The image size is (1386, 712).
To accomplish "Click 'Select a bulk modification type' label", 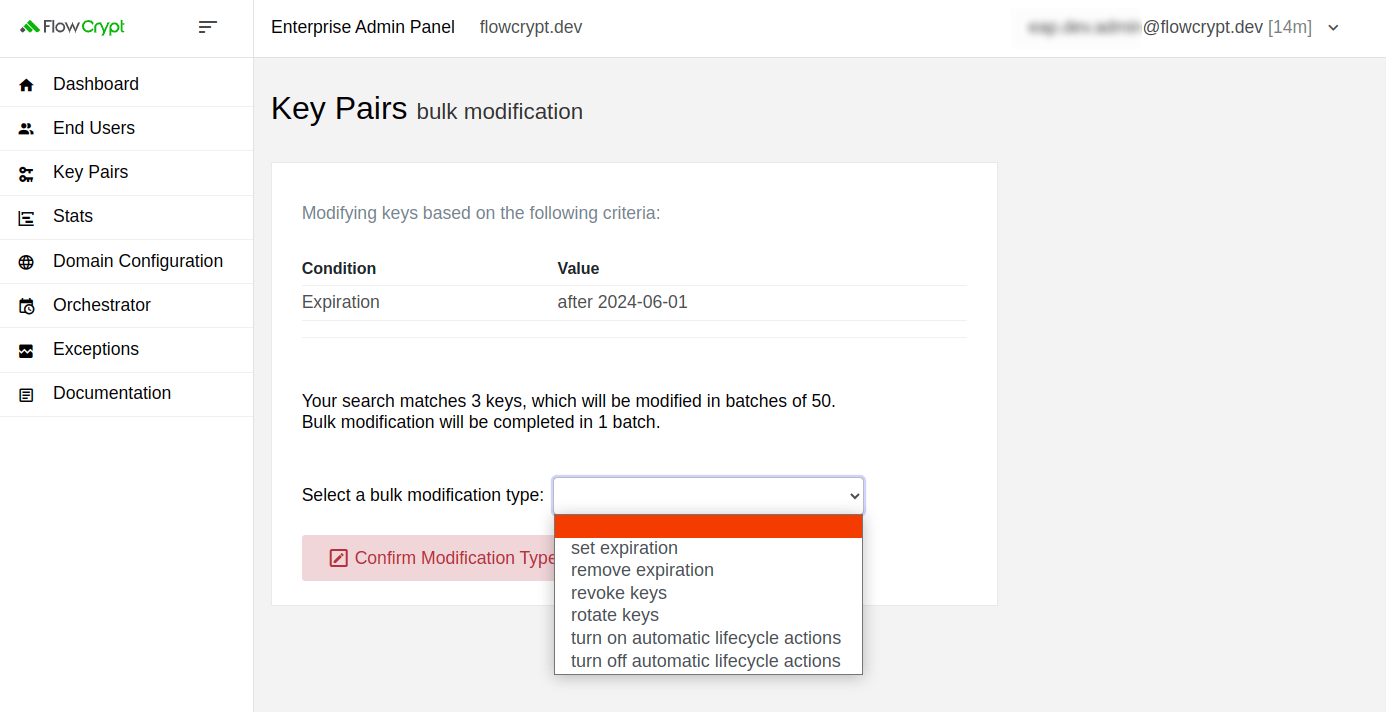I will point(423,495).
